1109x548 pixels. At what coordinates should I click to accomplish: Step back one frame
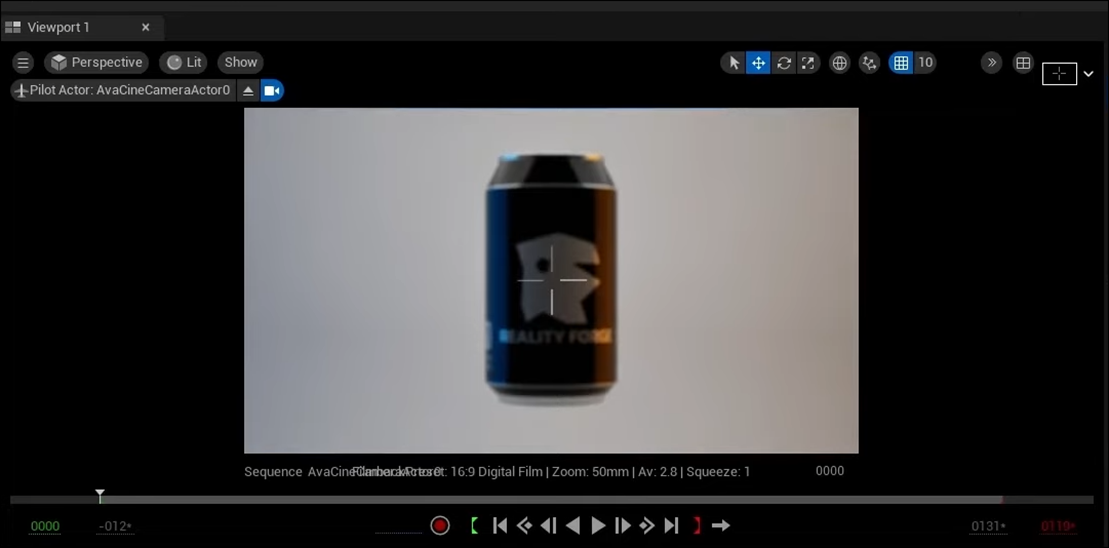click(x=548, y=525)
